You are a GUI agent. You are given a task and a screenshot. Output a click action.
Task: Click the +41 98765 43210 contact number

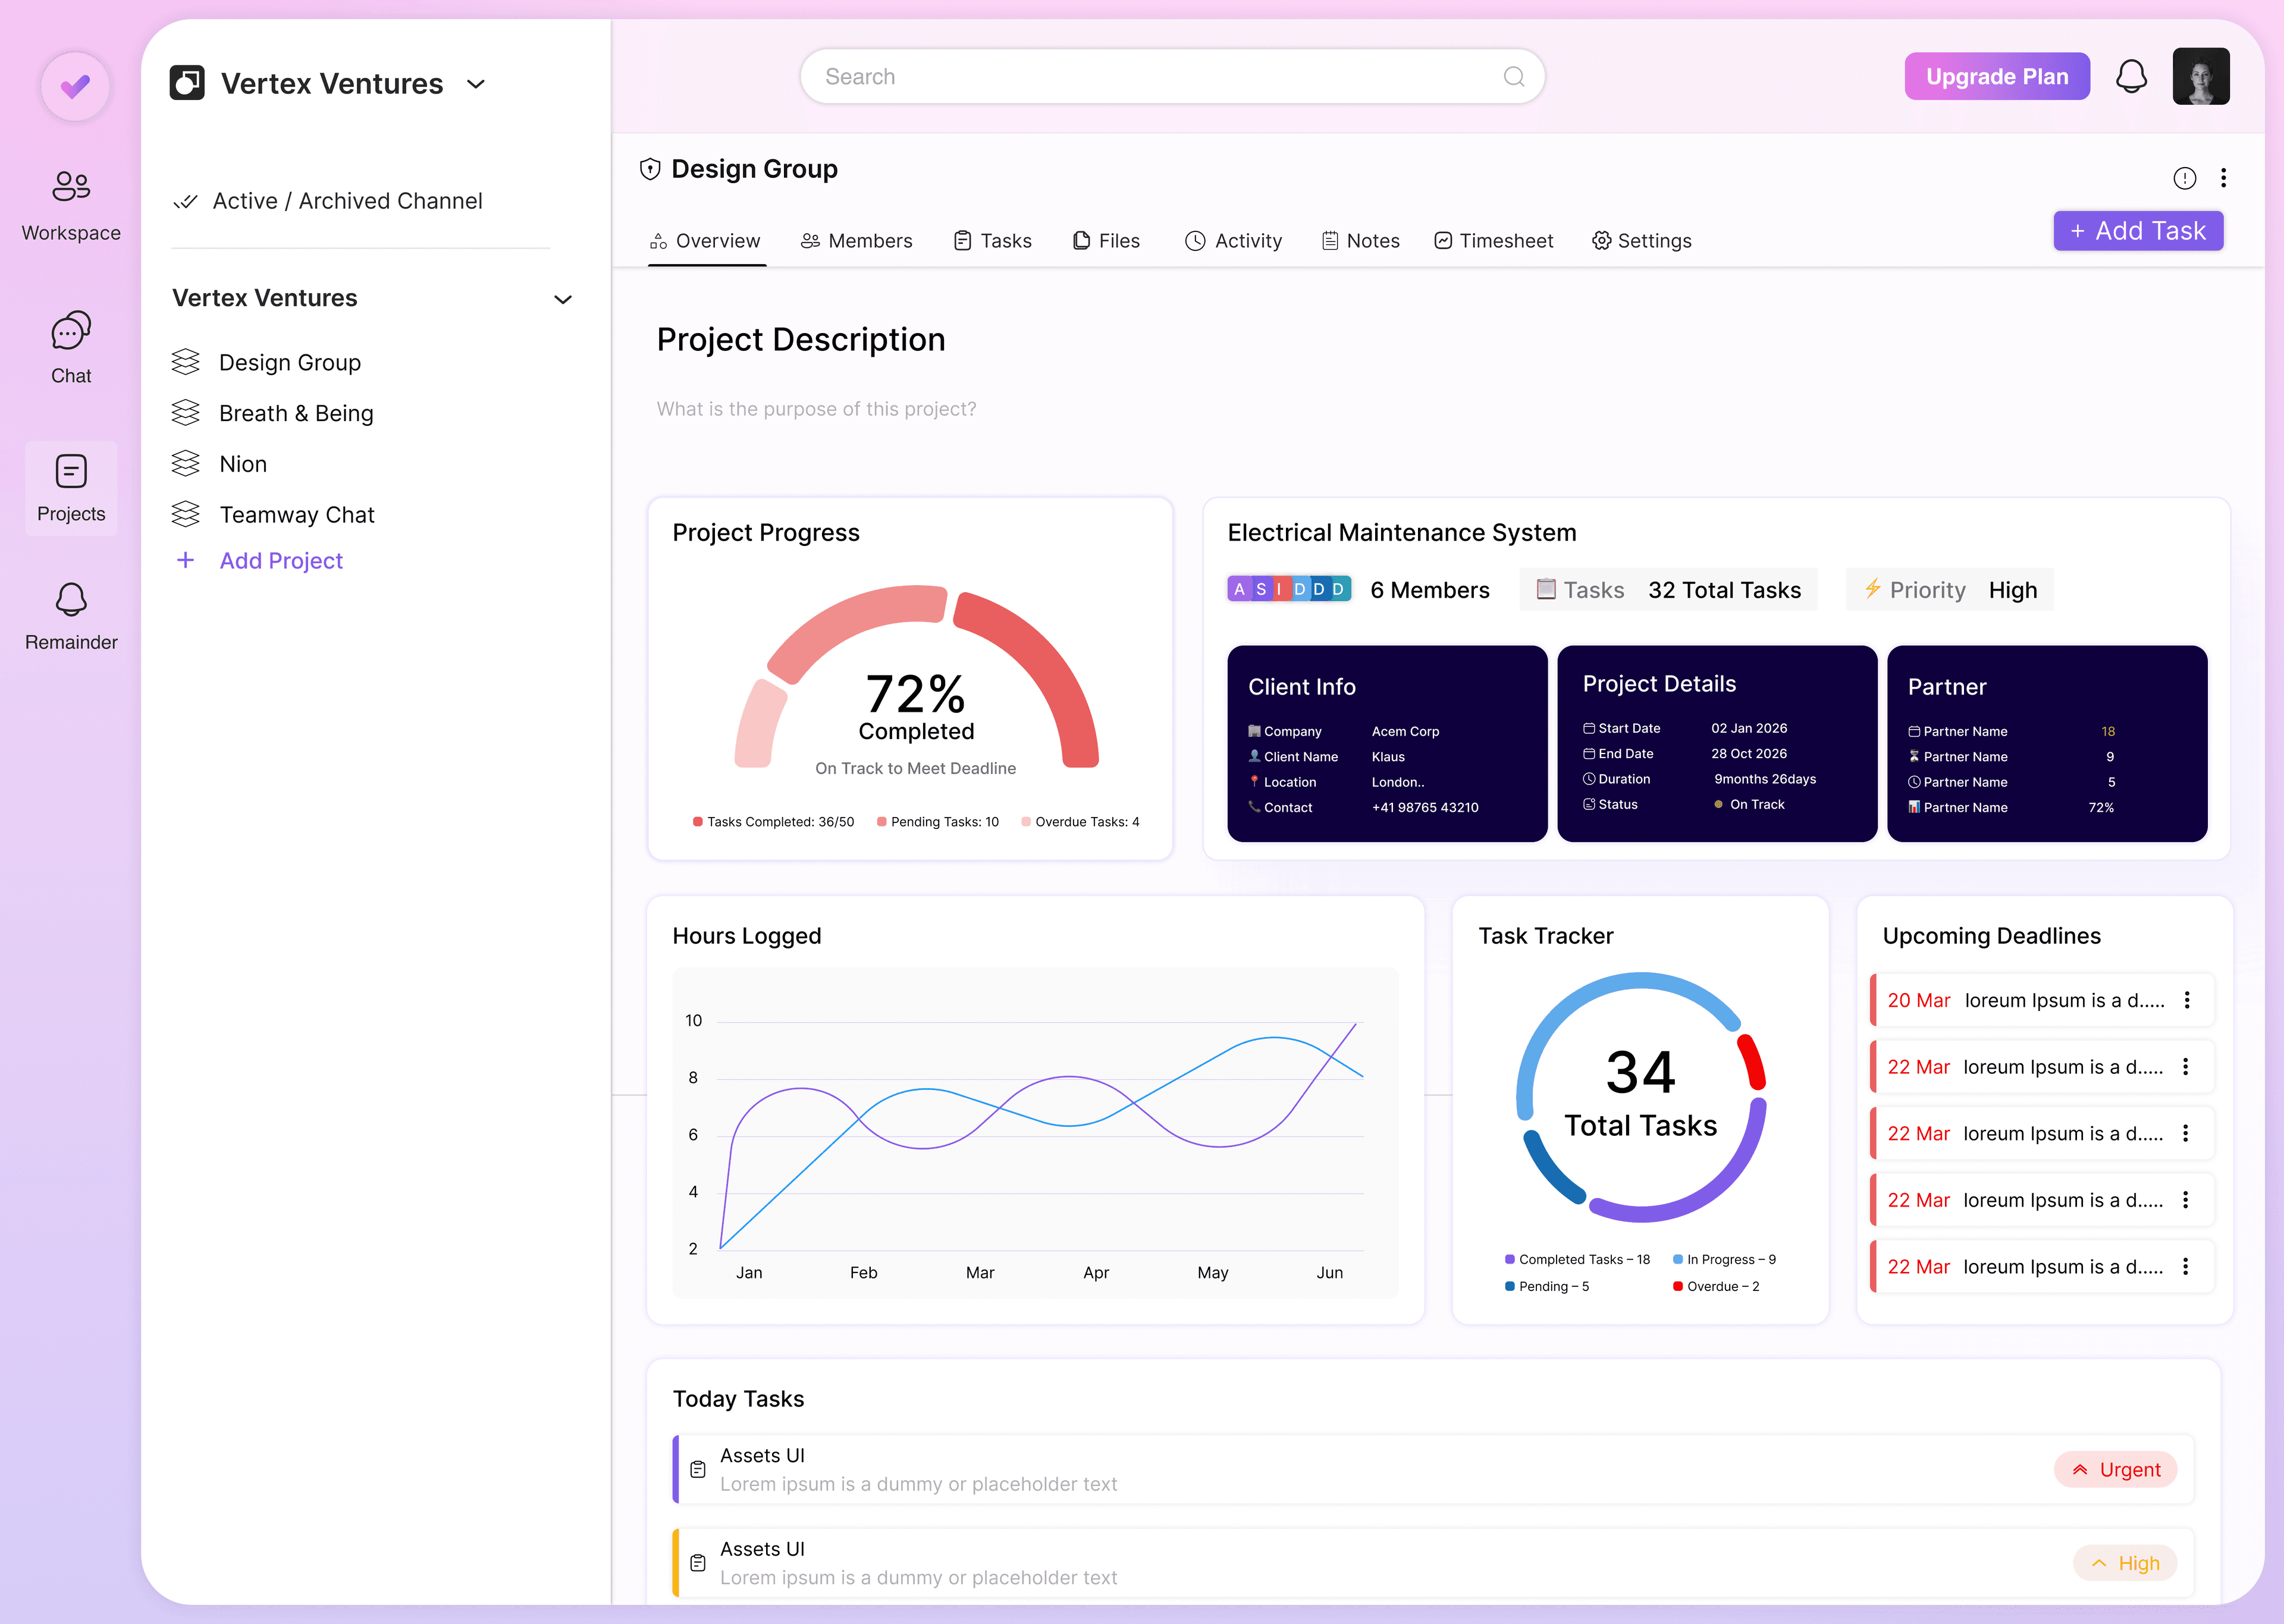point(1425,807)
